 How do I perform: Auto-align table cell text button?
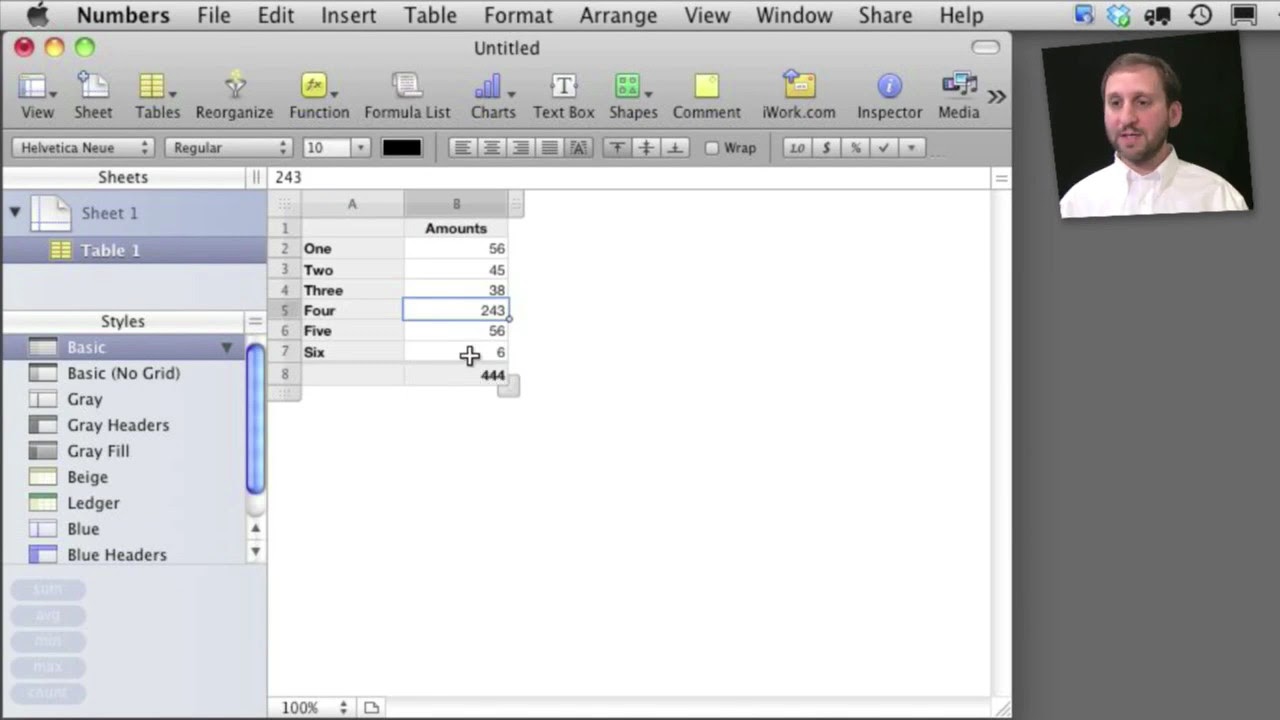tap(579, 147)
